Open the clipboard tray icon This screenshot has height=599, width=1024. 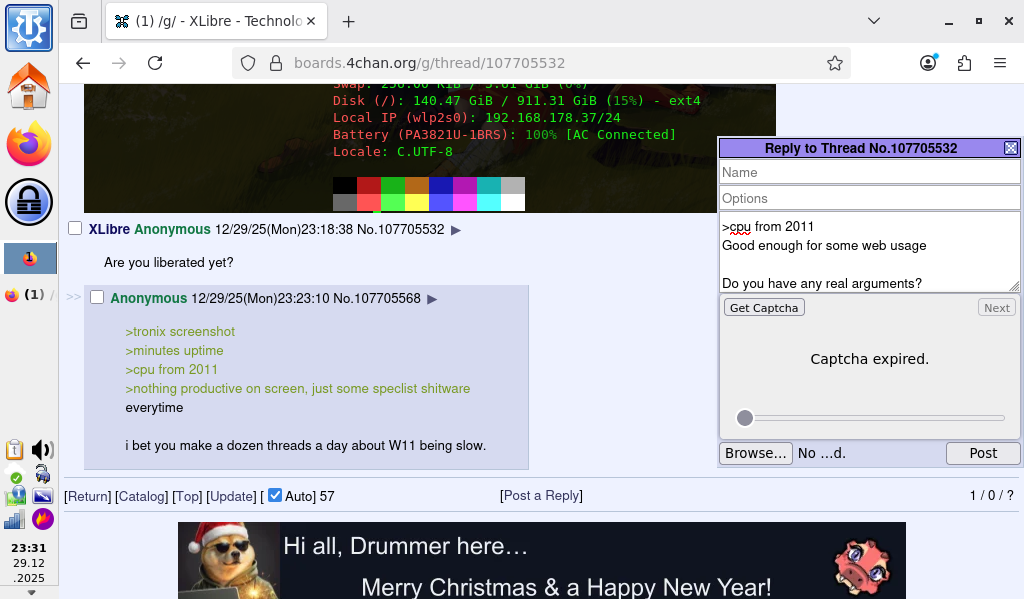pyautogui.click(x=14, y=449)
